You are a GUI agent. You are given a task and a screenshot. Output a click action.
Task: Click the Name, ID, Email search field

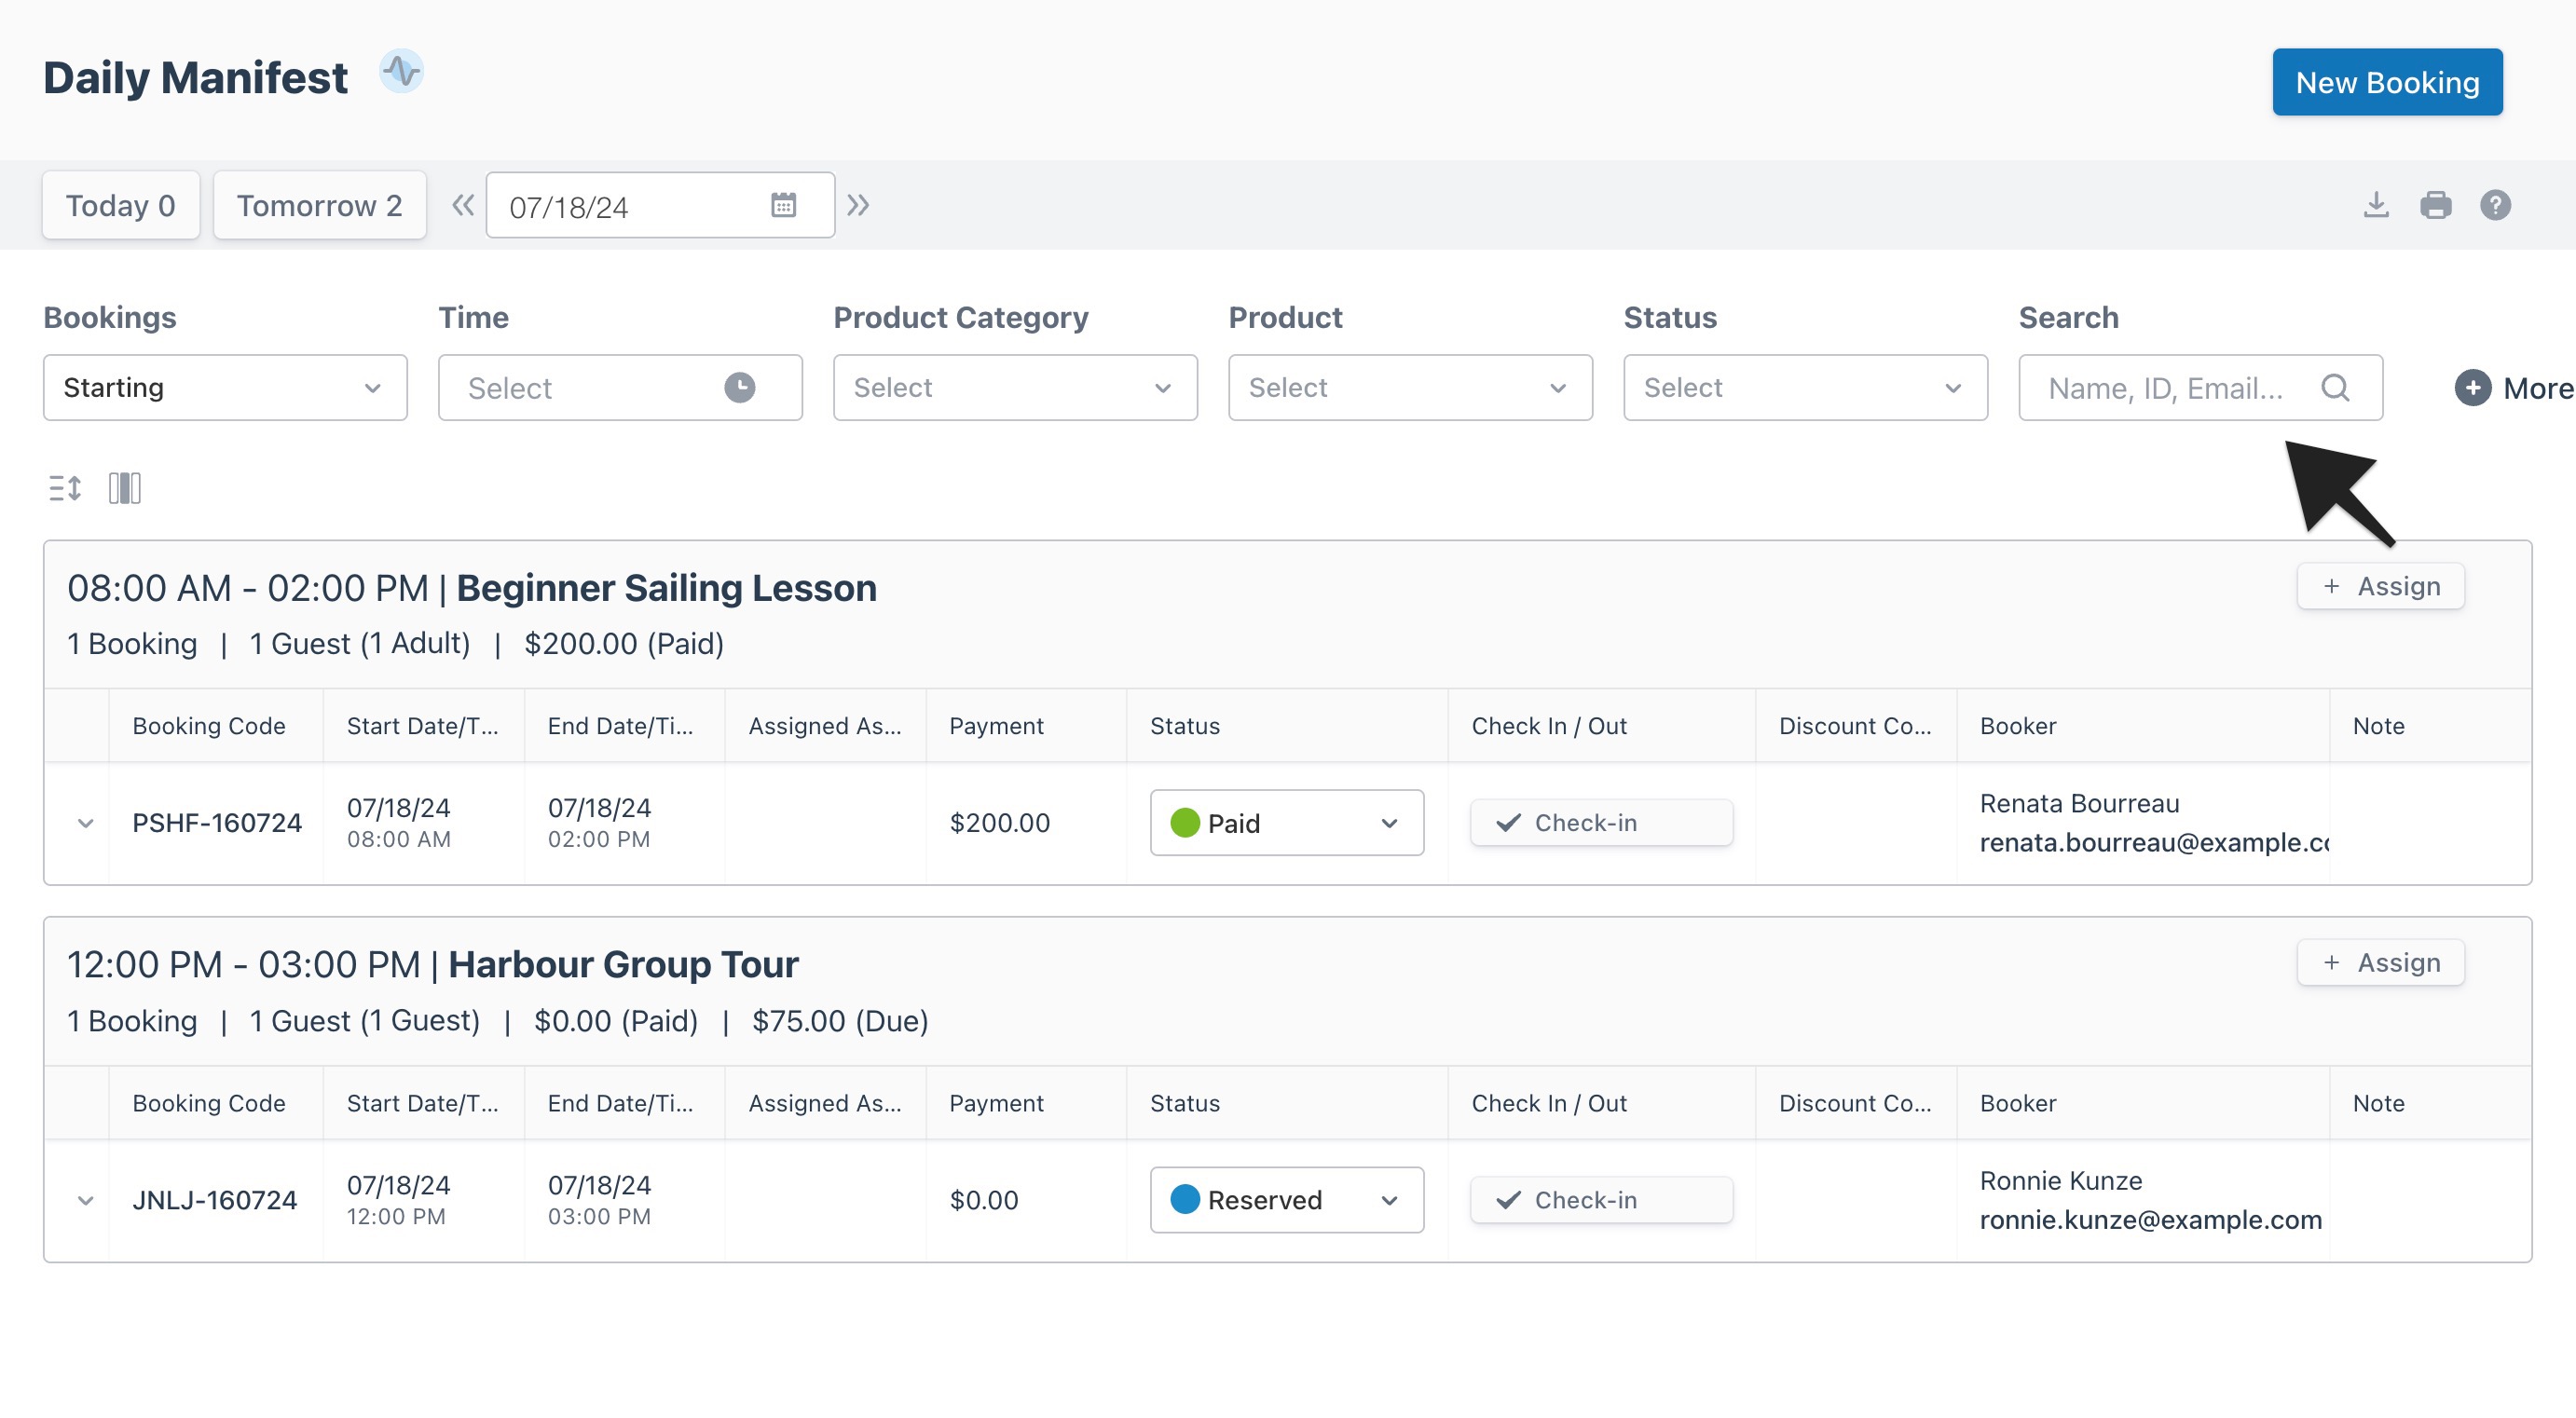[2200, 388]
